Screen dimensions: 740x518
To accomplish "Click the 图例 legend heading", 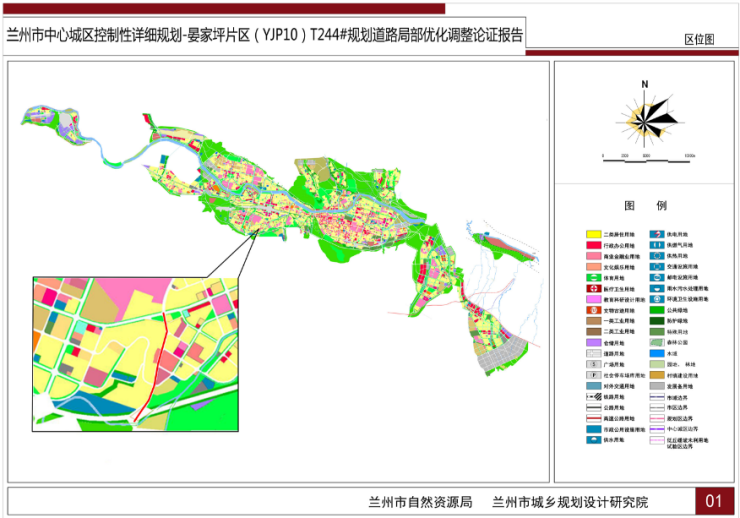I will (x=645, y=205).
